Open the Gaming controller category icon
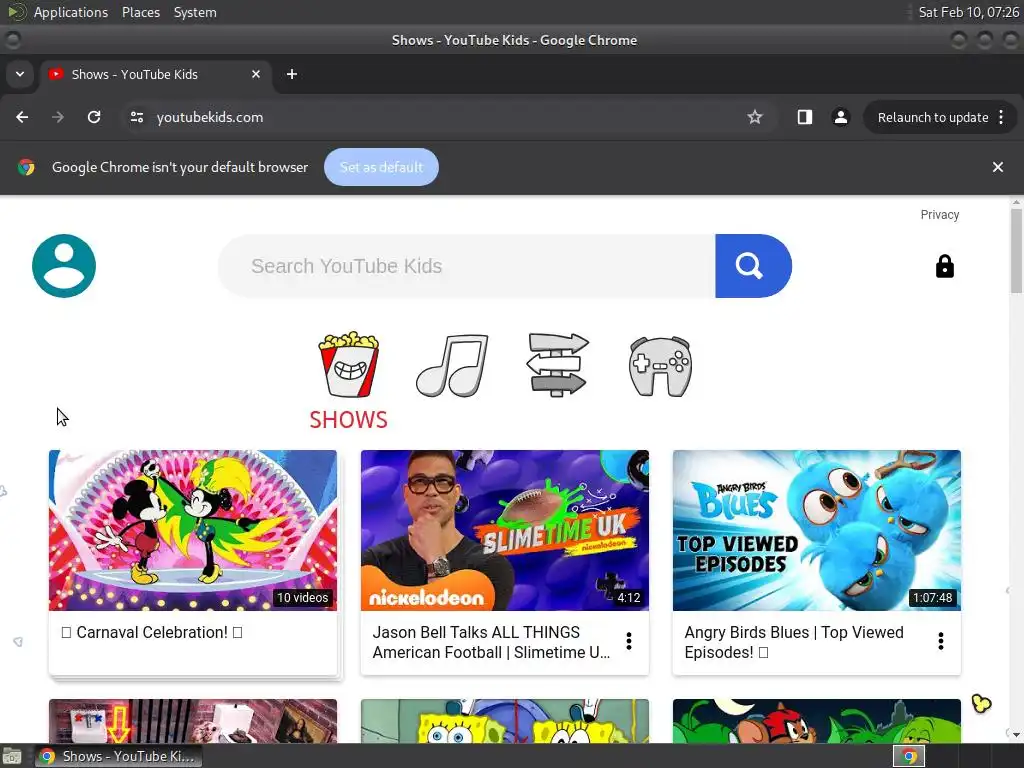The image size is (1024, 768). (x=660, y=366)
